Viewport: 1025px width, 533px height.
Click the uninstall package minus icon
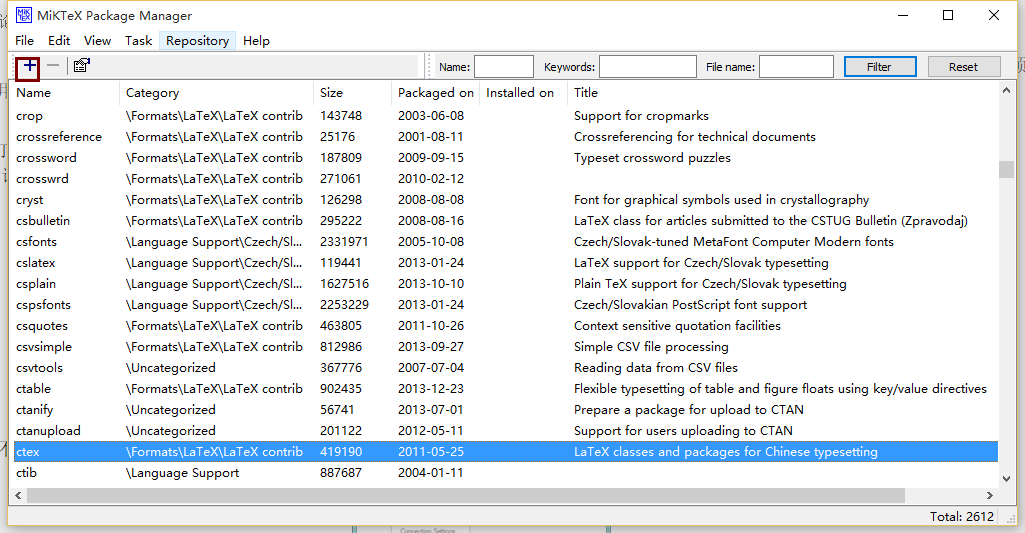(53, 65)
